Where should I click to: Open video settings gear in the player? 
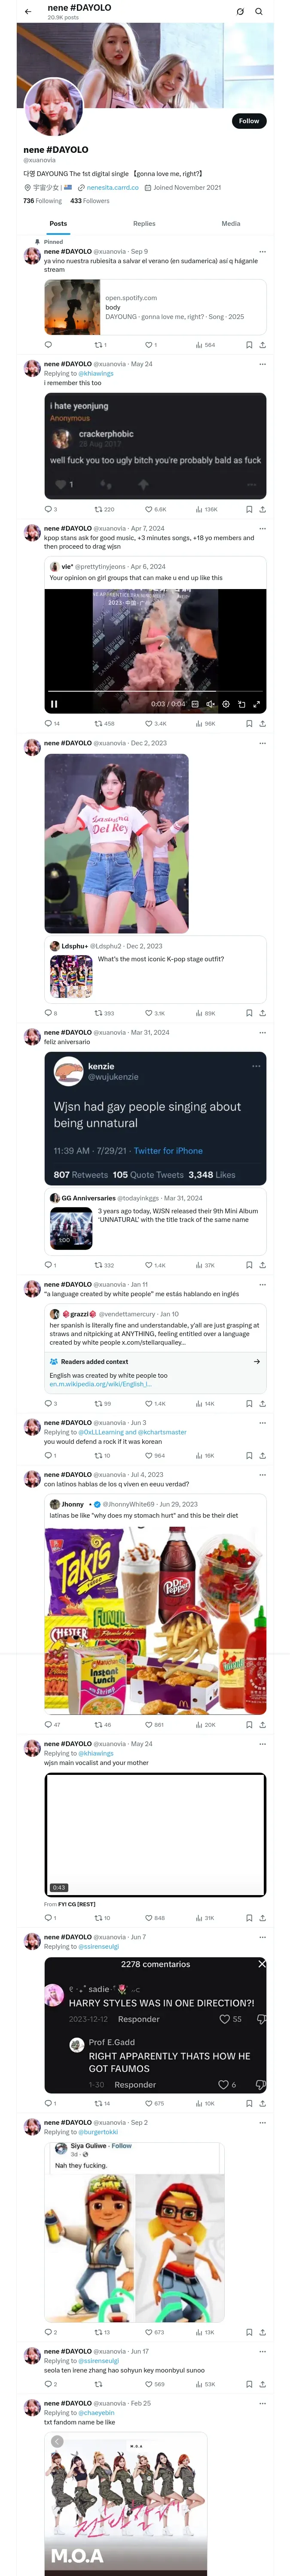(225, 704)
